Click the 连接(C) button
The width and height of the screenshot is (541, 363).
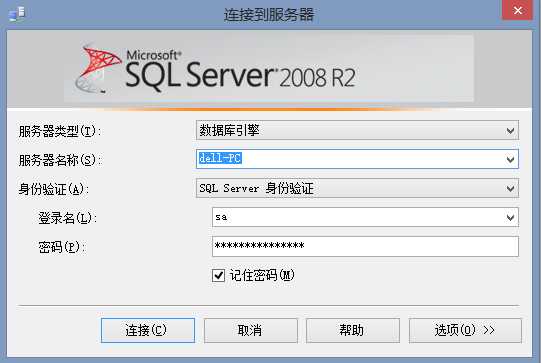coord(148,330)
